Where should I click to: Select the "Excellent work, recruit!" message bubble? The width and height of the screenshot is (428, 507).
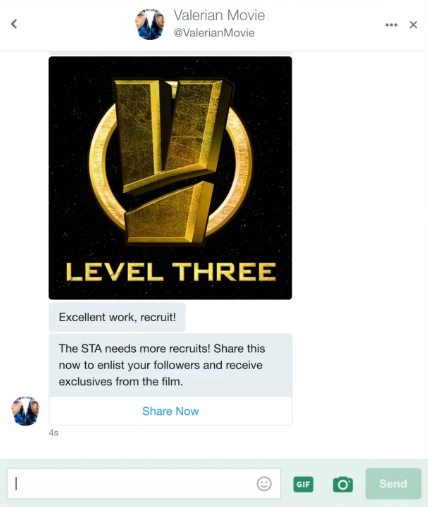(x=117, y=317)
